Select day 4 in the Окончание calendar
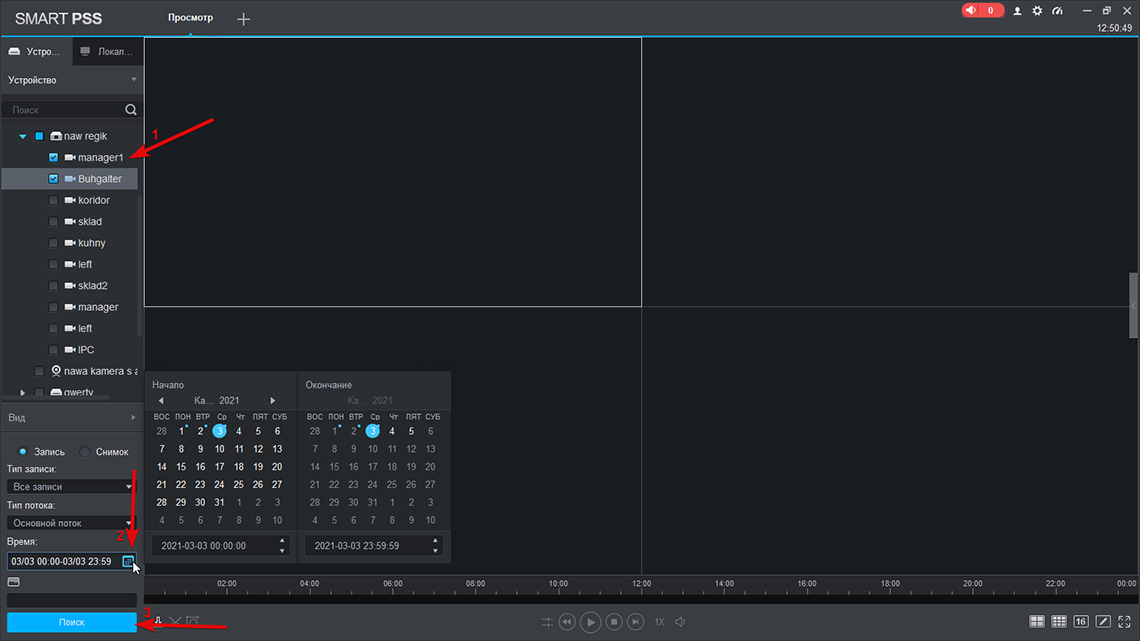 point(392,431)
